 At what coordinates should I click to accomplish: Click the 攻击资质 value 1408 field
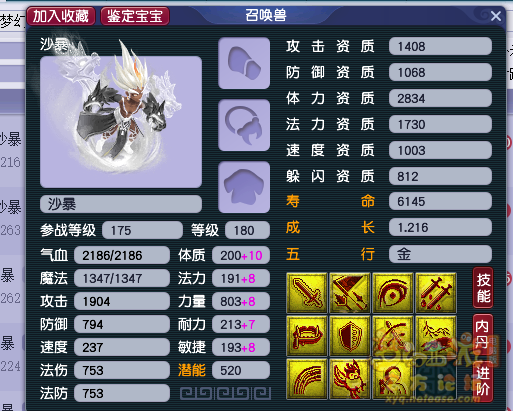(x=440, y=46)
